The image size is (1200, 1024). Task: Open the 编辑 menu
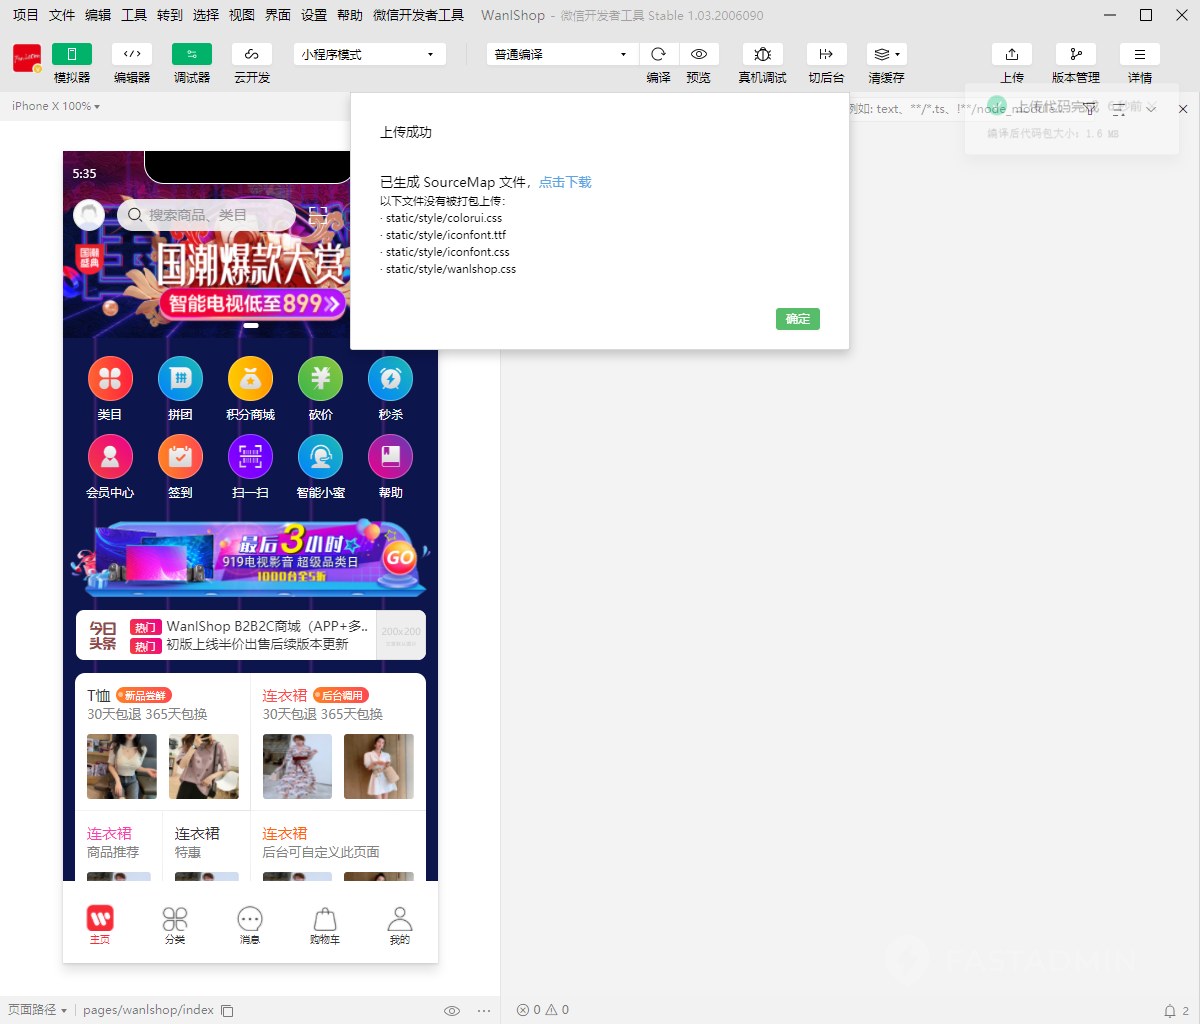[98, 15]
